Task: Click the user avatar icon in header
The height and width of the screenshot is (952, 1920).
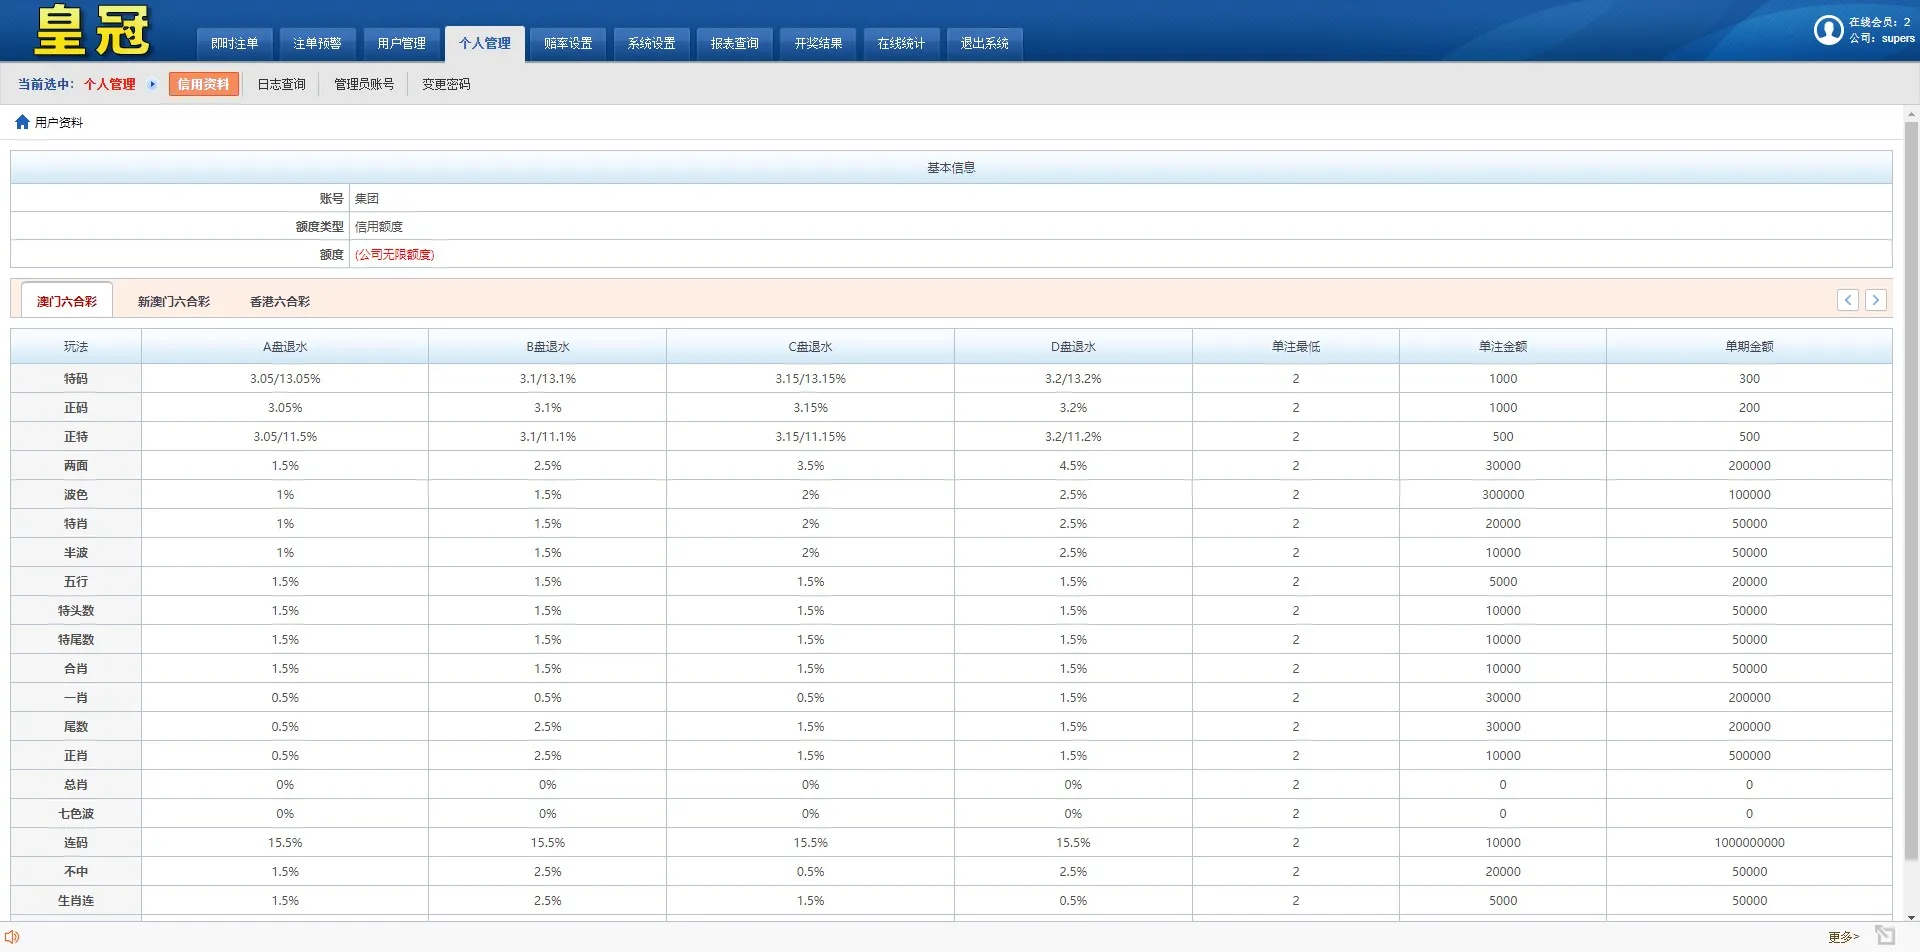Action: (1828, 30)
